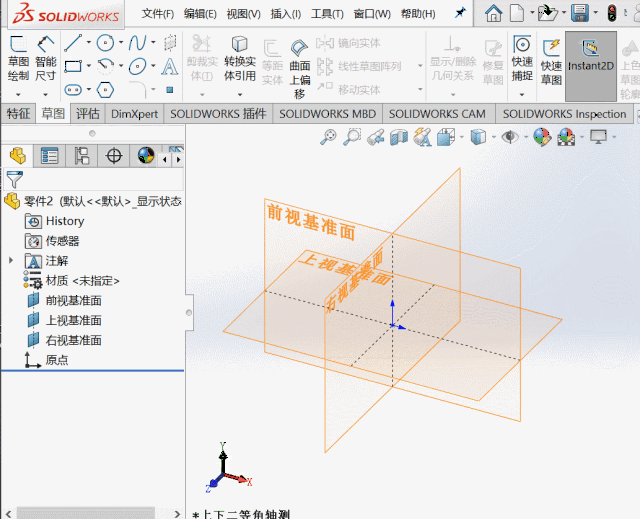640x519 pixels.
Task: Click View Settings monitor icon
Action: [598, 137]
